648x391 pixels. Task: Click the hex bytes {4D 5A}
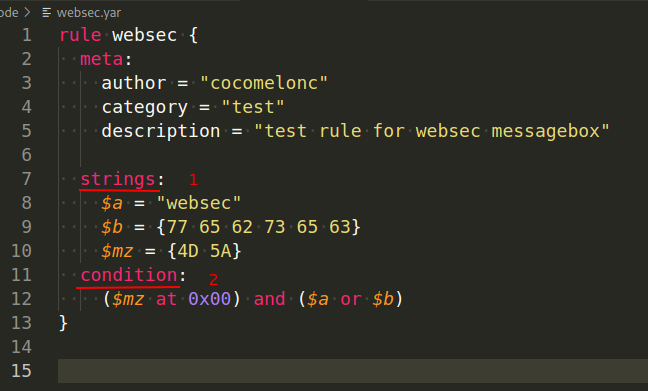point(204,251)
